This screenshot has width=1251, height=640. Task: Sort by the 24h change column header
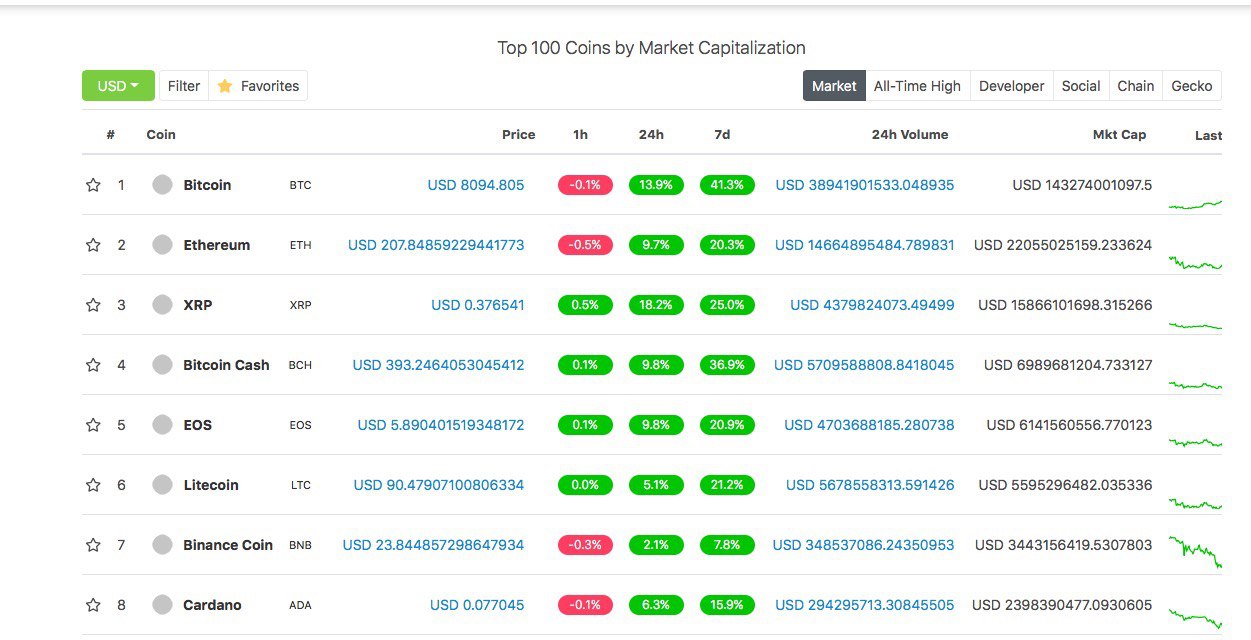pos(651,134)
